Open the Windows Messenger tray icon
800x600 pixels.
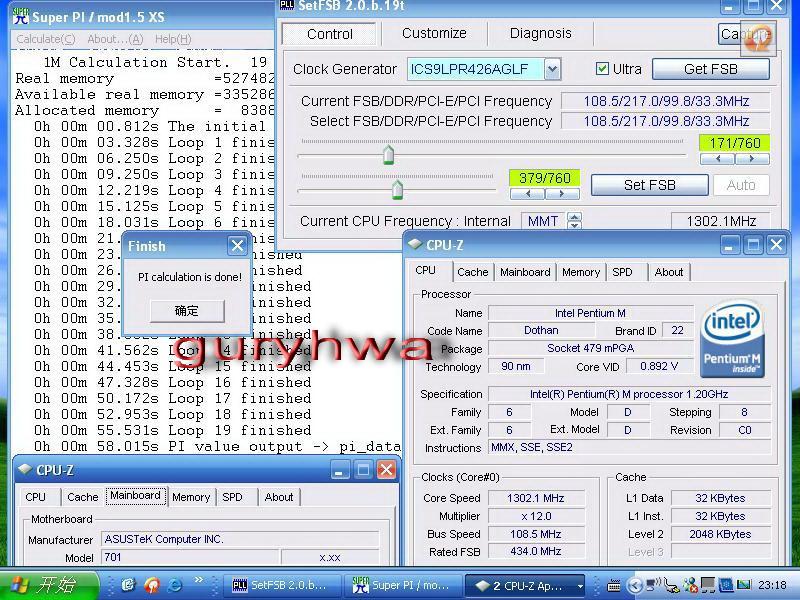(x=691, y=585)
